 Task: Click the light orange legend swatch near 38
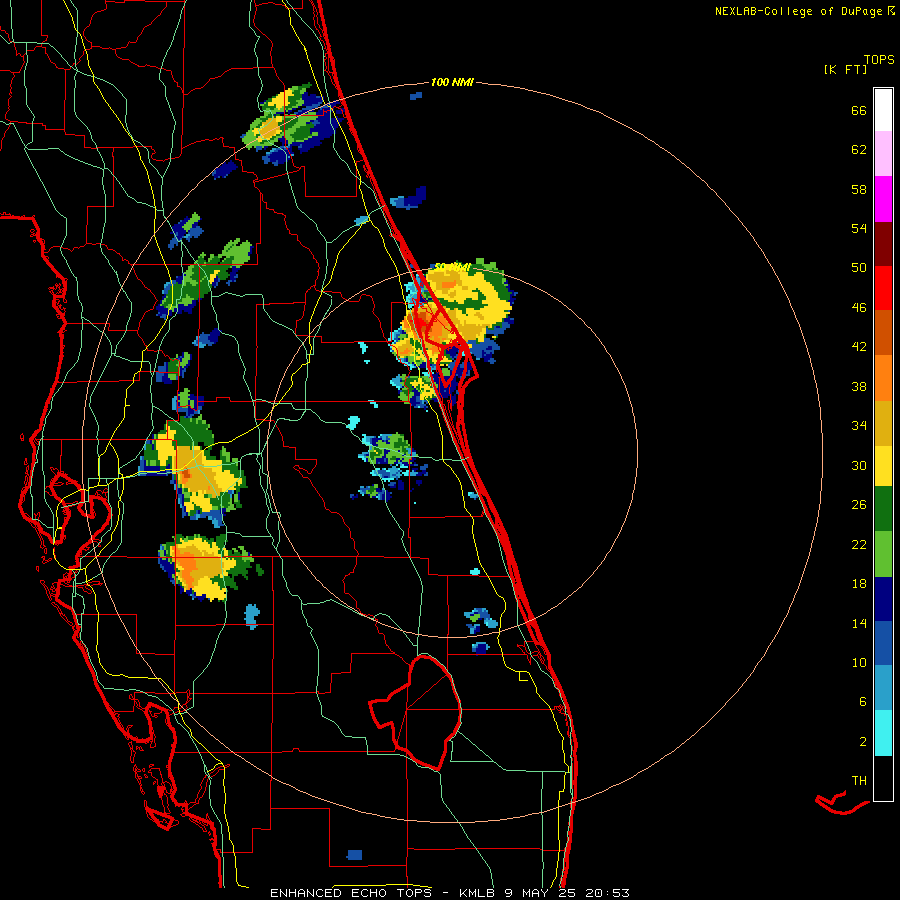pyautogui.click(x=883, y=378)
